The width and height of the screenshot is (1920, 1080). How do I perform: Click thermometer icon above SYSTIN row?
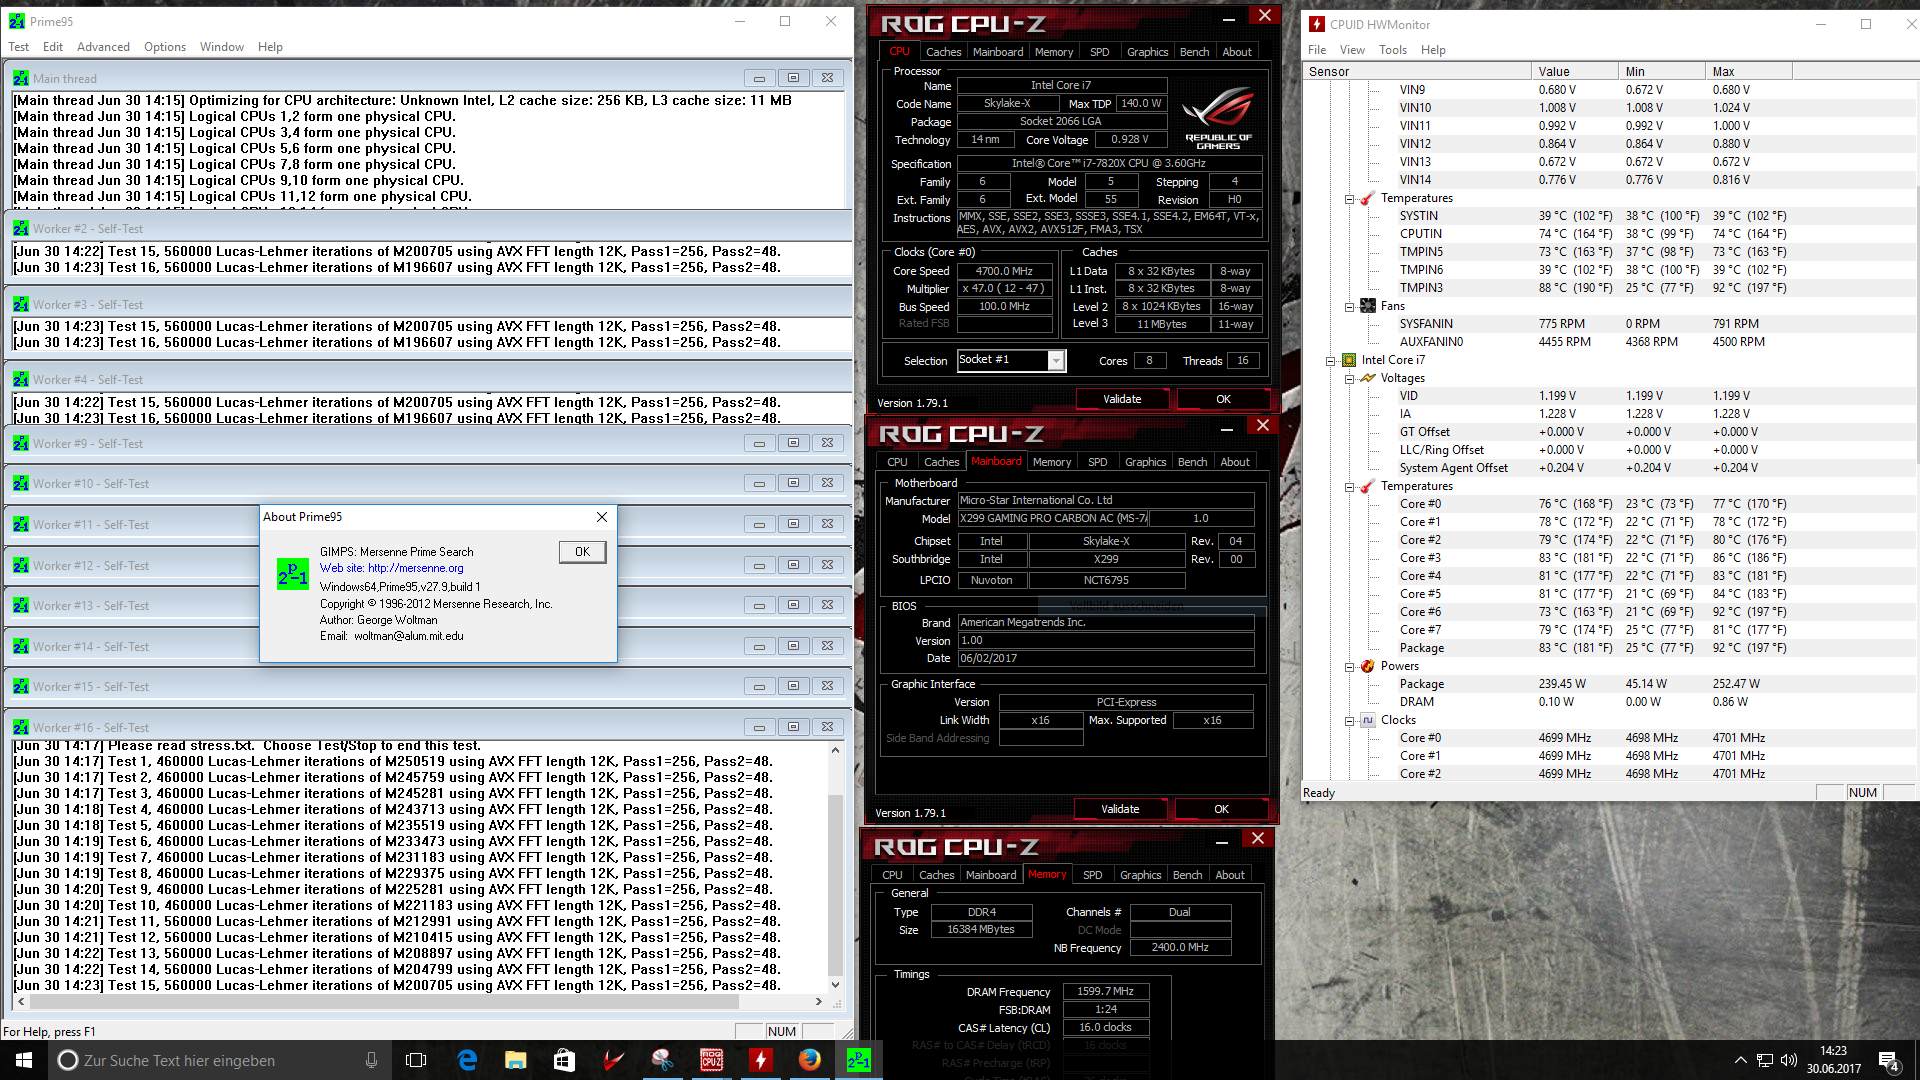(1367, 198)
